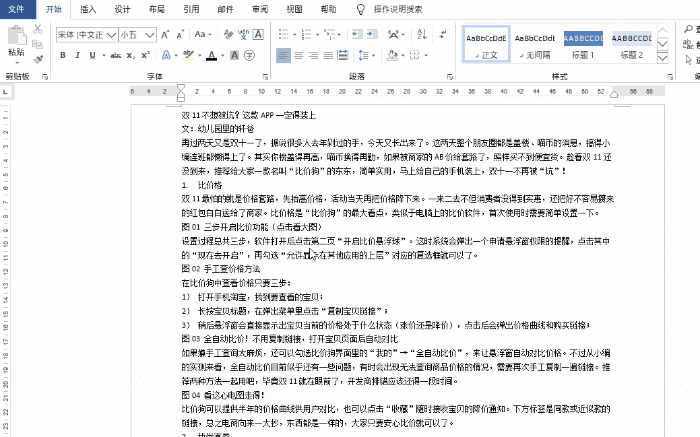
Task: Click the Select cursor icon in editing group
Action: tap(689, 59)
